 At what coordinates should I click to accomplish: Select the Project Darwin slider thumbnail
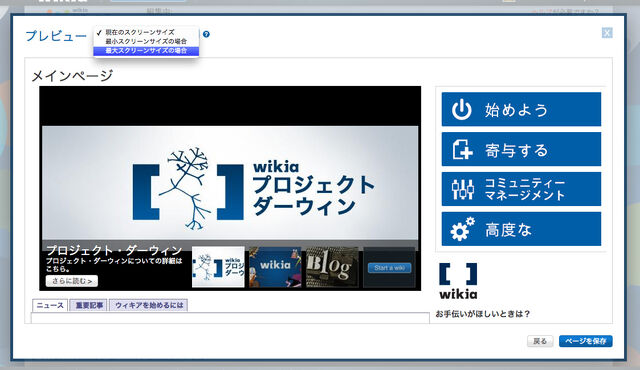(218, 267)
